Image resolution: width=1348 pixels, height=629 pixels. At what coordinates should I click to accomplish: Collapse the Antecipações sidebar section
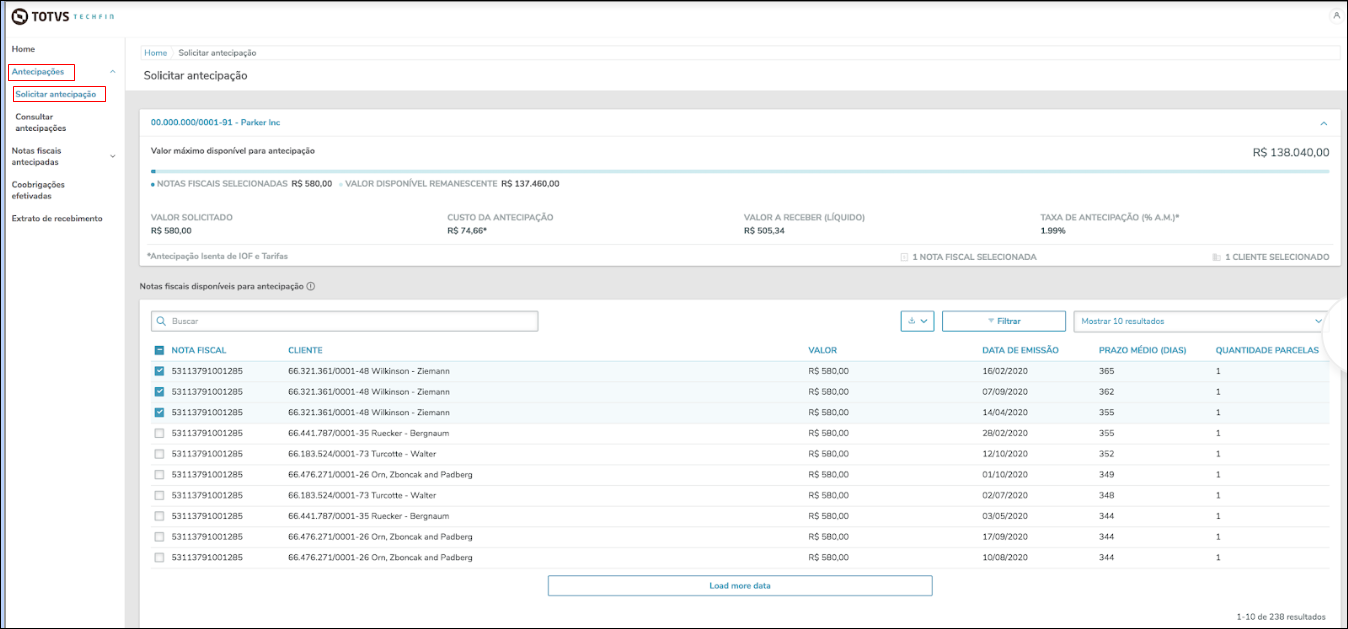[113, 72]
